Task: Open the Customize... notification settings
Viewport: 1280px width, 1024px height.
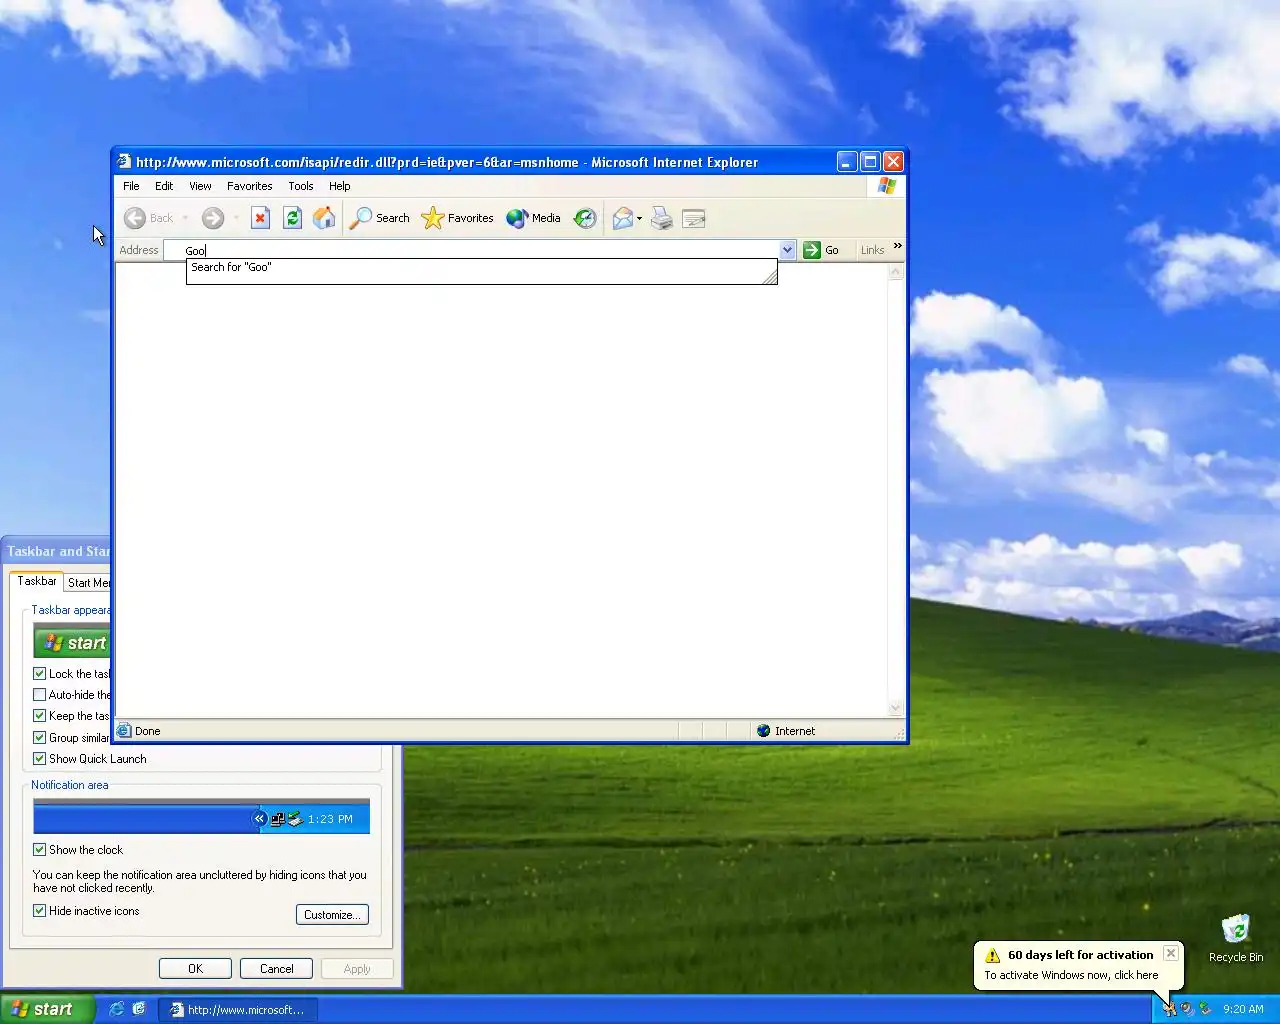Action: [x=332, y=915]
